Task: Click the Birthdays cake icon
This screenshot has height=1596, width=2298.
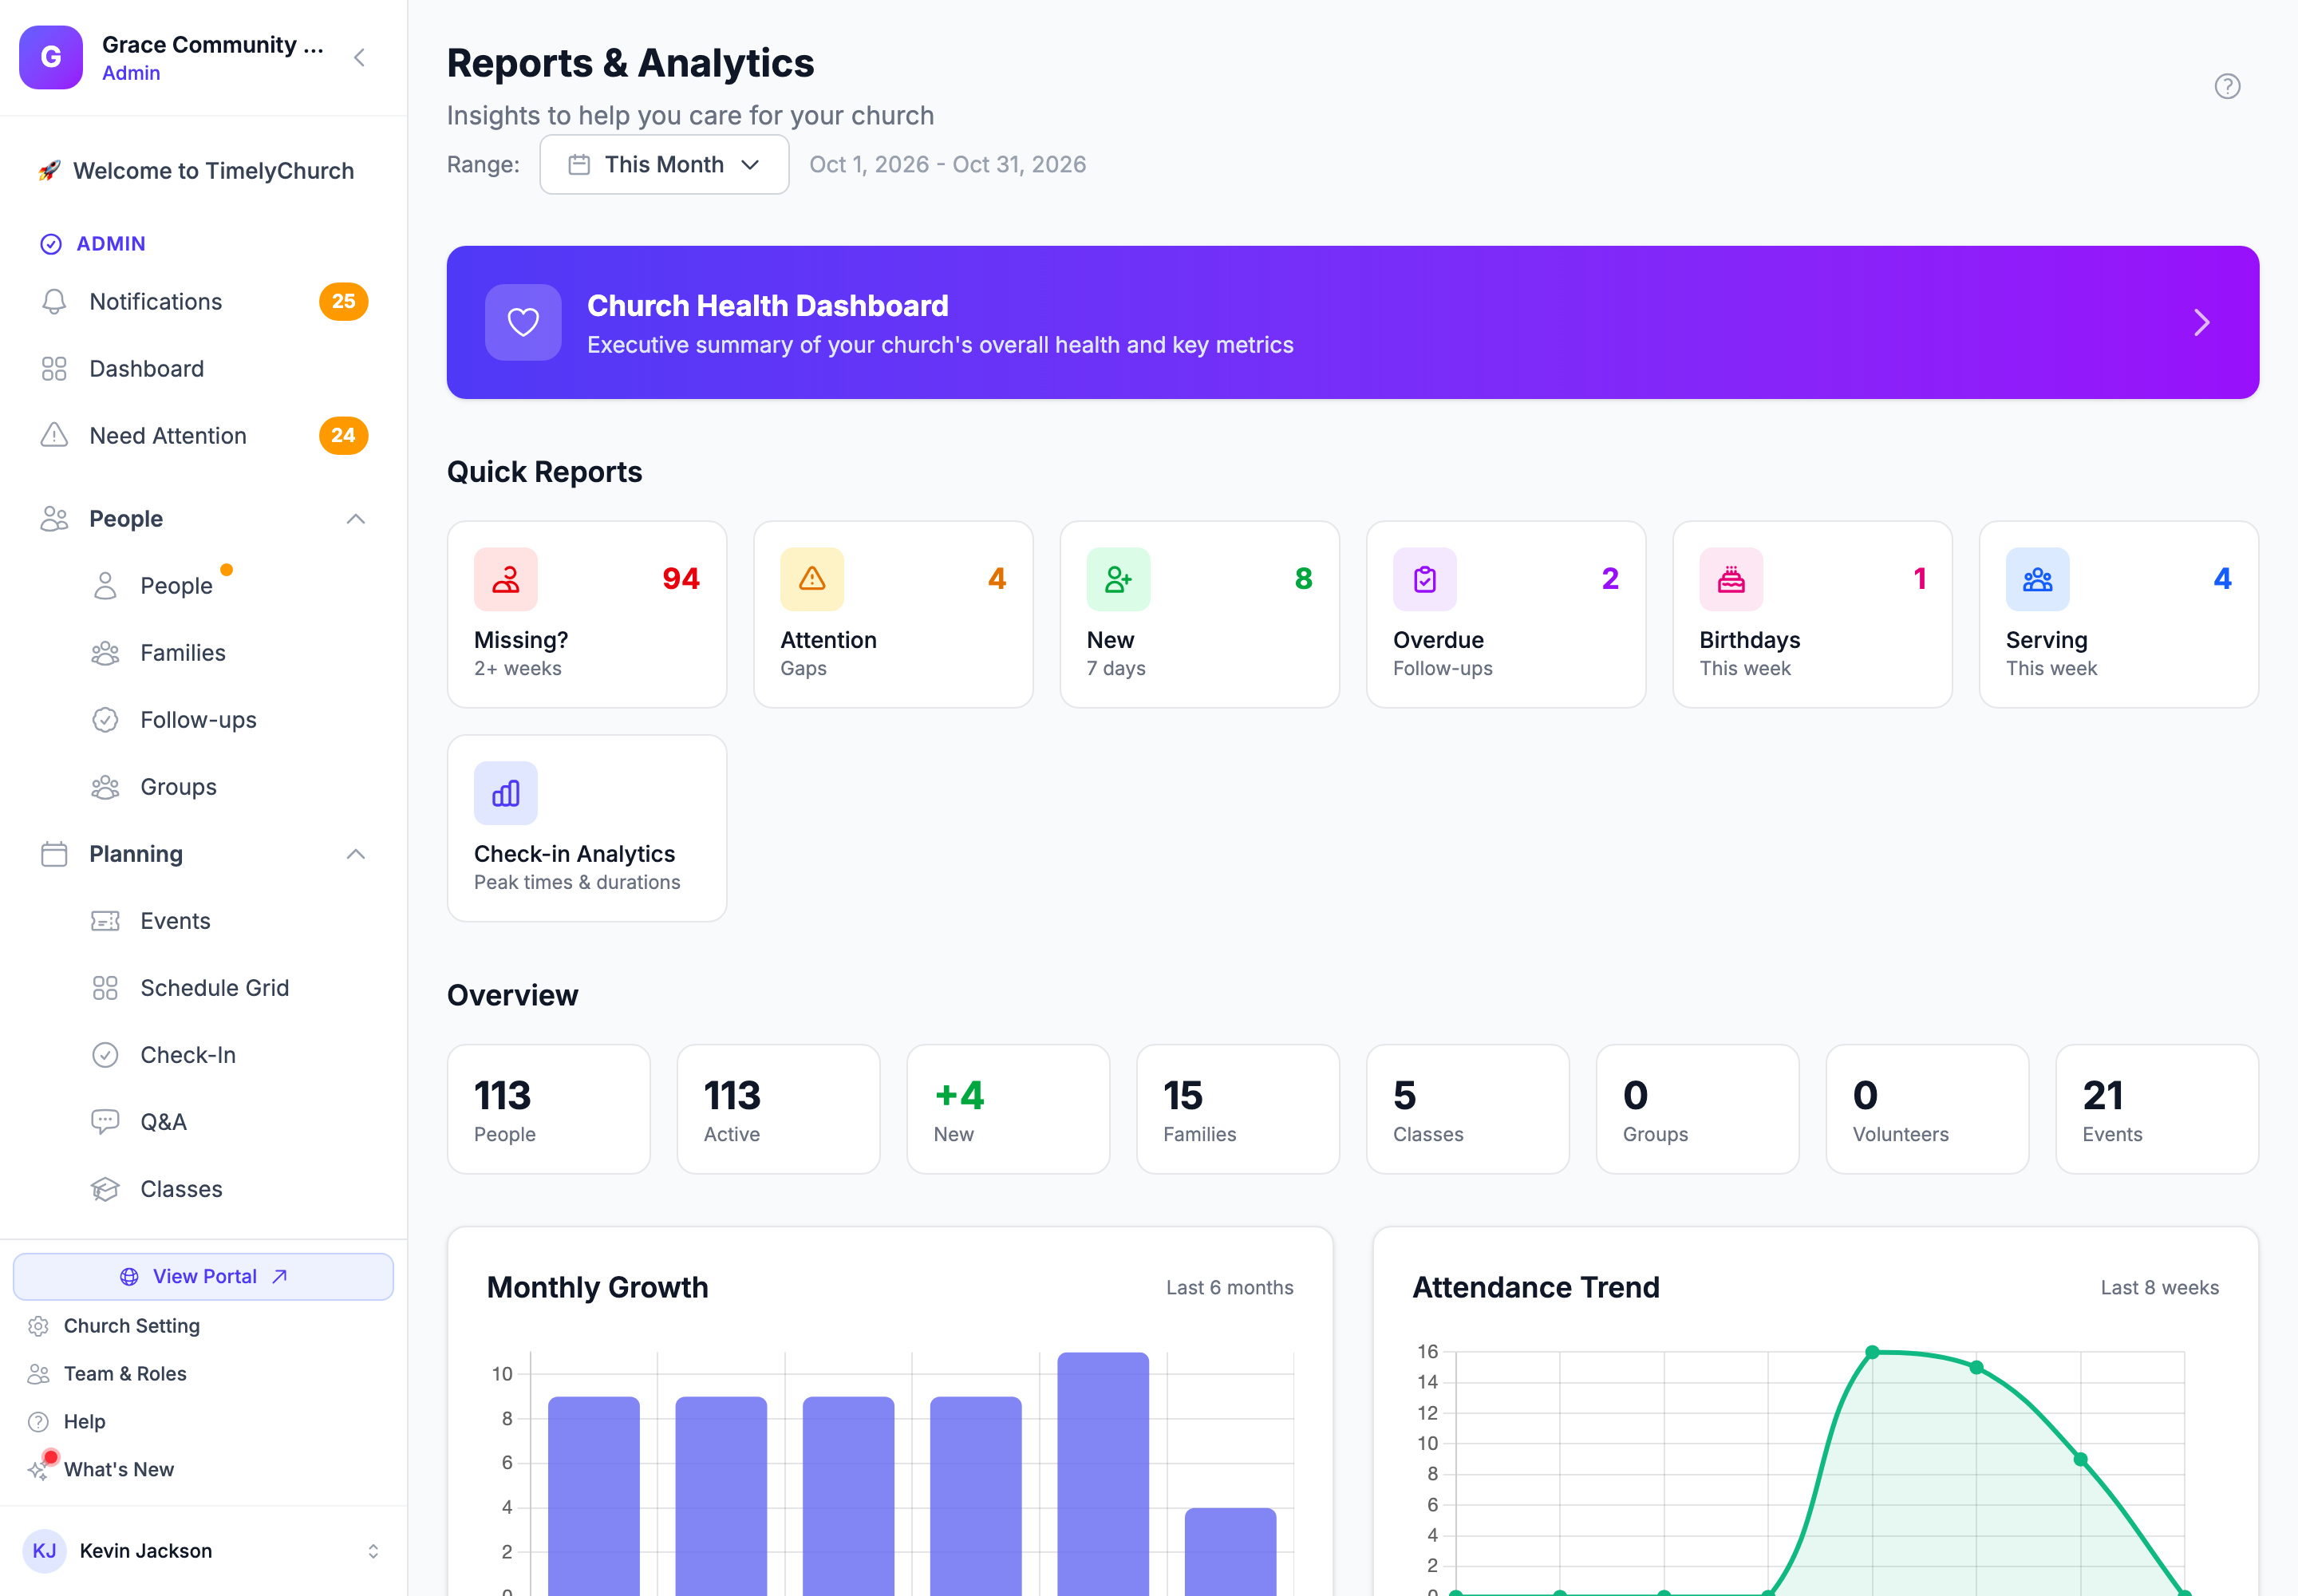Action: pos(1731,579)
